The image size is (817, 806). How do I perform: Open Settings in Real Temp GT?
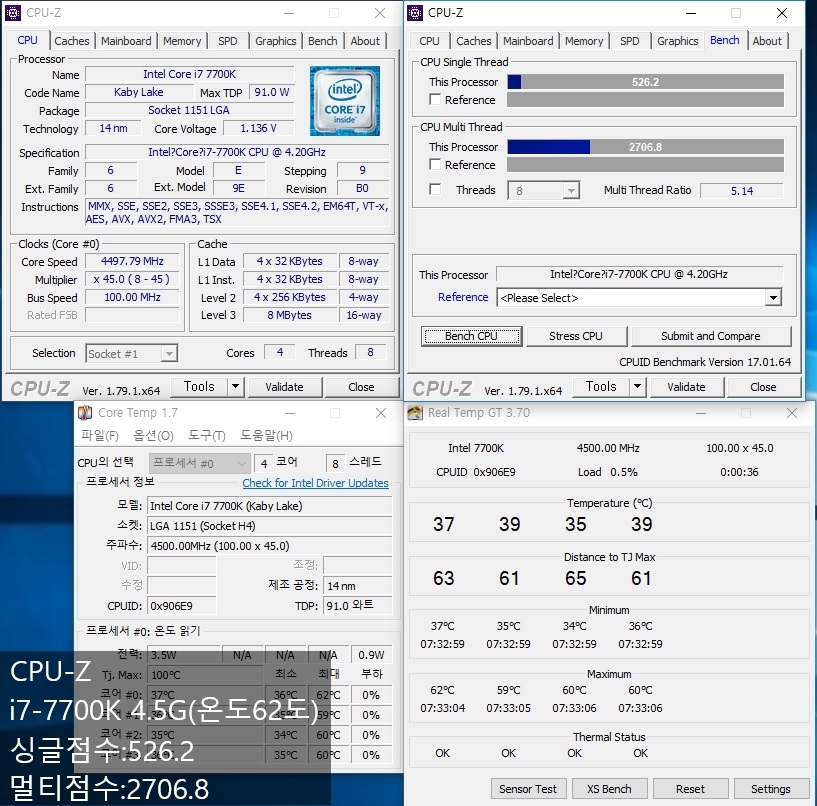tap(771, 789)
